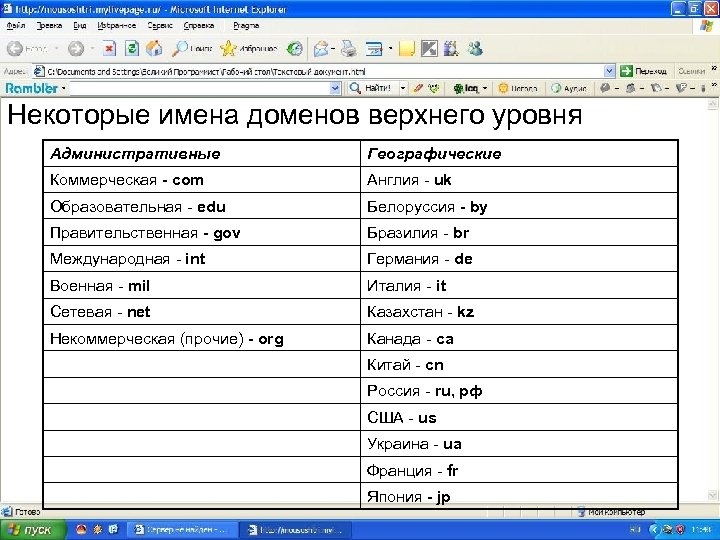Open the Правка menu
The width and height of the screenshot is (720, 540).
[x=49, y=26]
